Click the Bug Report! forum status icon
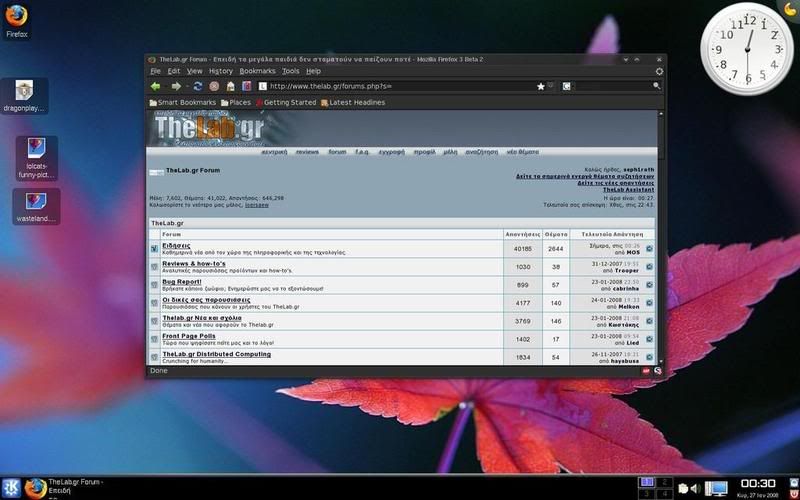Image resolution: width=800 pixels, height=500 pixels. (x=154, y=285)
